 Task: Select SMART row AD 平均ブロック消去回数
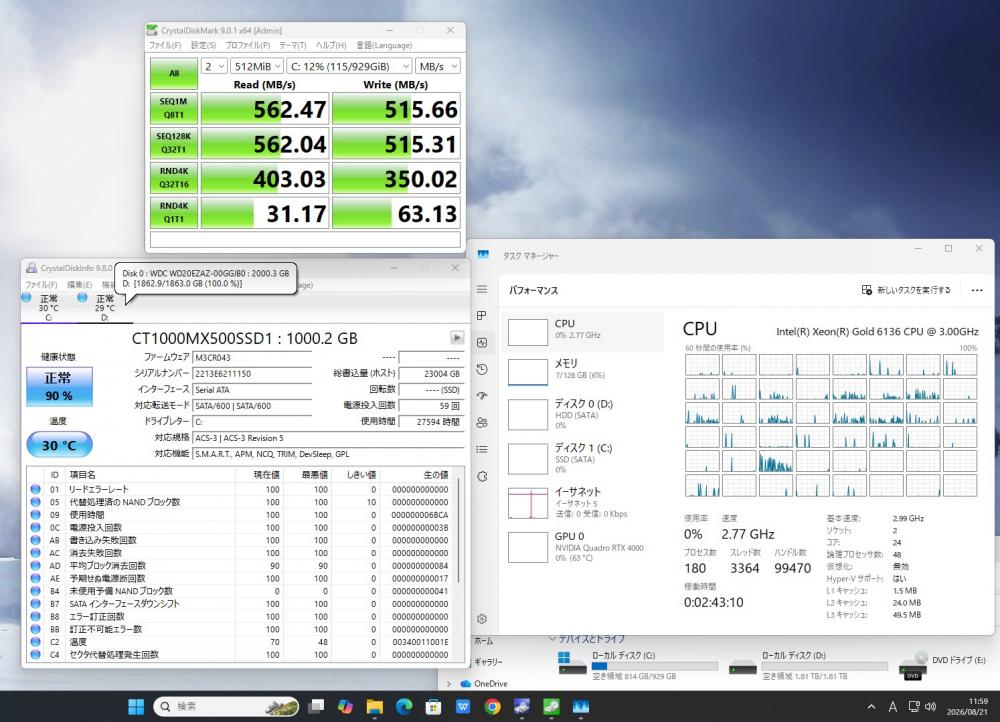click(x=241, y=566)
